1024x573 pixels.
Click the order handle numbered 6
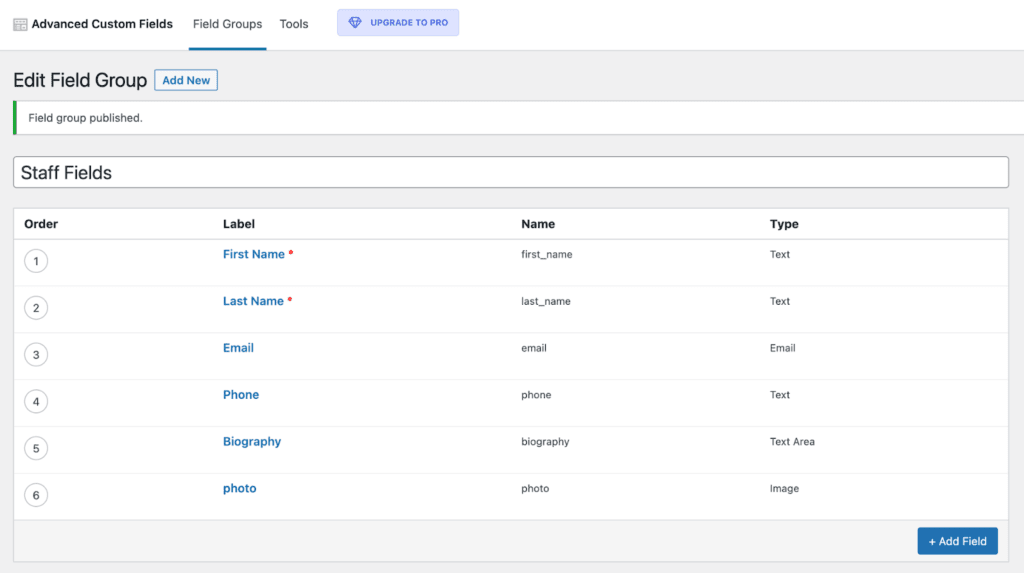click(36, 495)
